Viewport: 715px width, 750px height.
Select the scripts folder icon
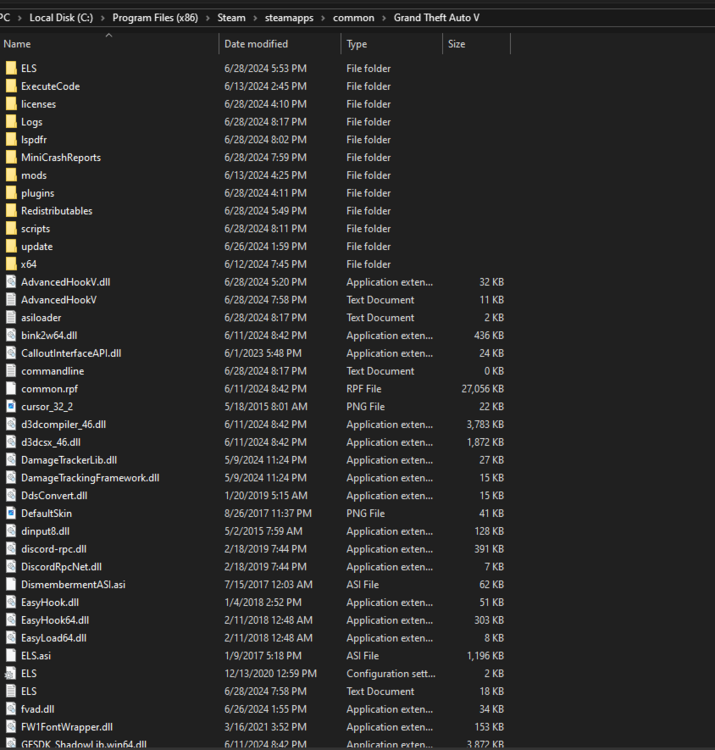[x=11, y=229]
